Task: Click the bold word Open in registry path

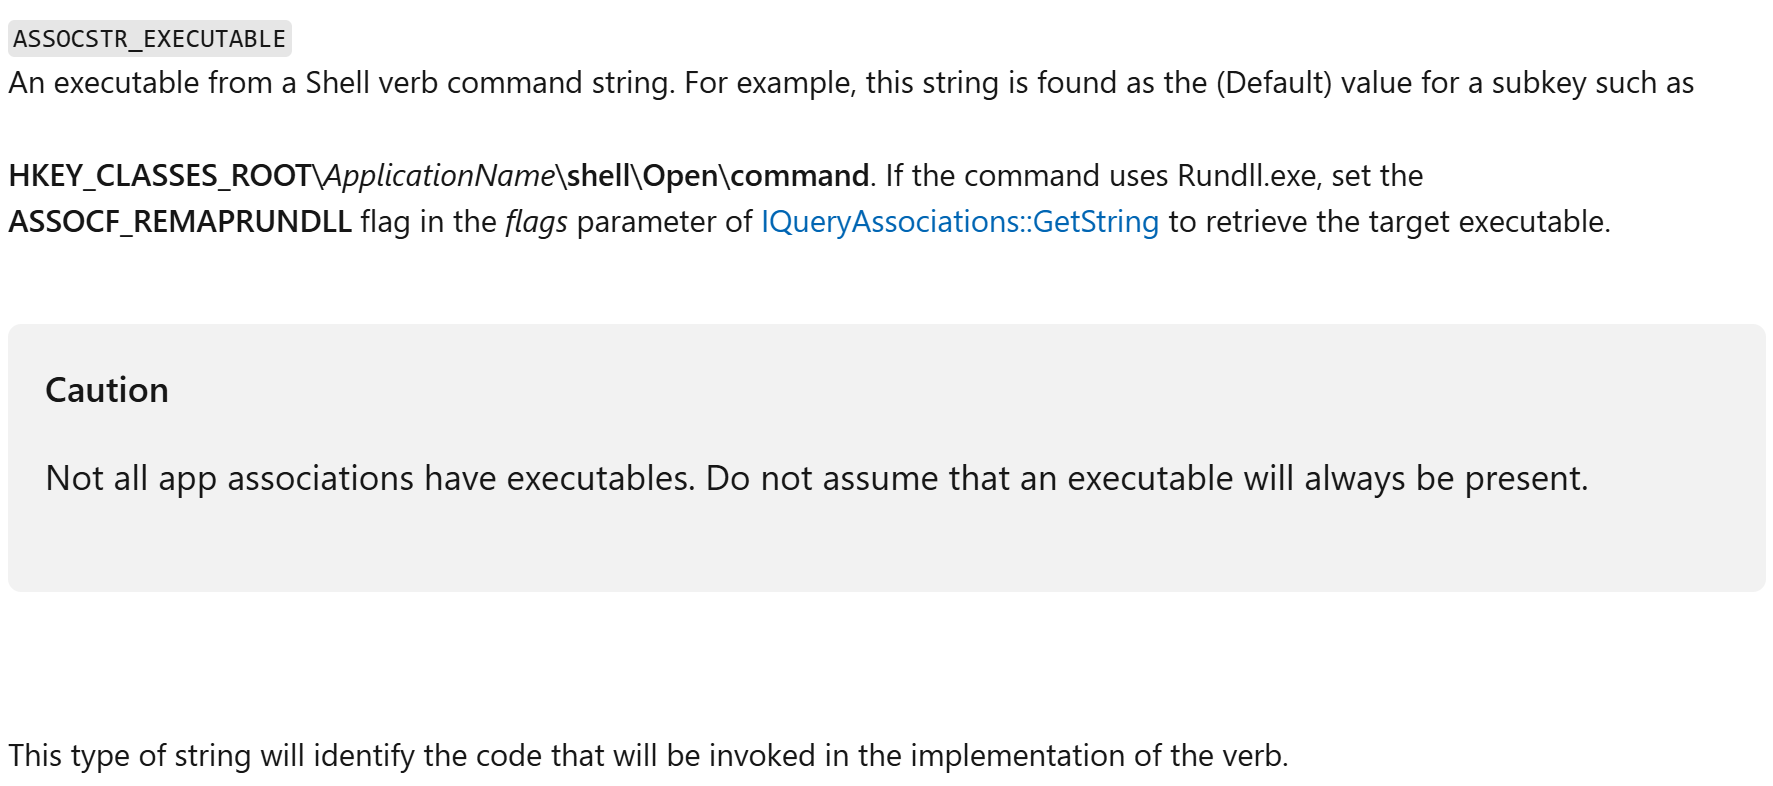Action: pyautogui.click(x=680, y=176)
